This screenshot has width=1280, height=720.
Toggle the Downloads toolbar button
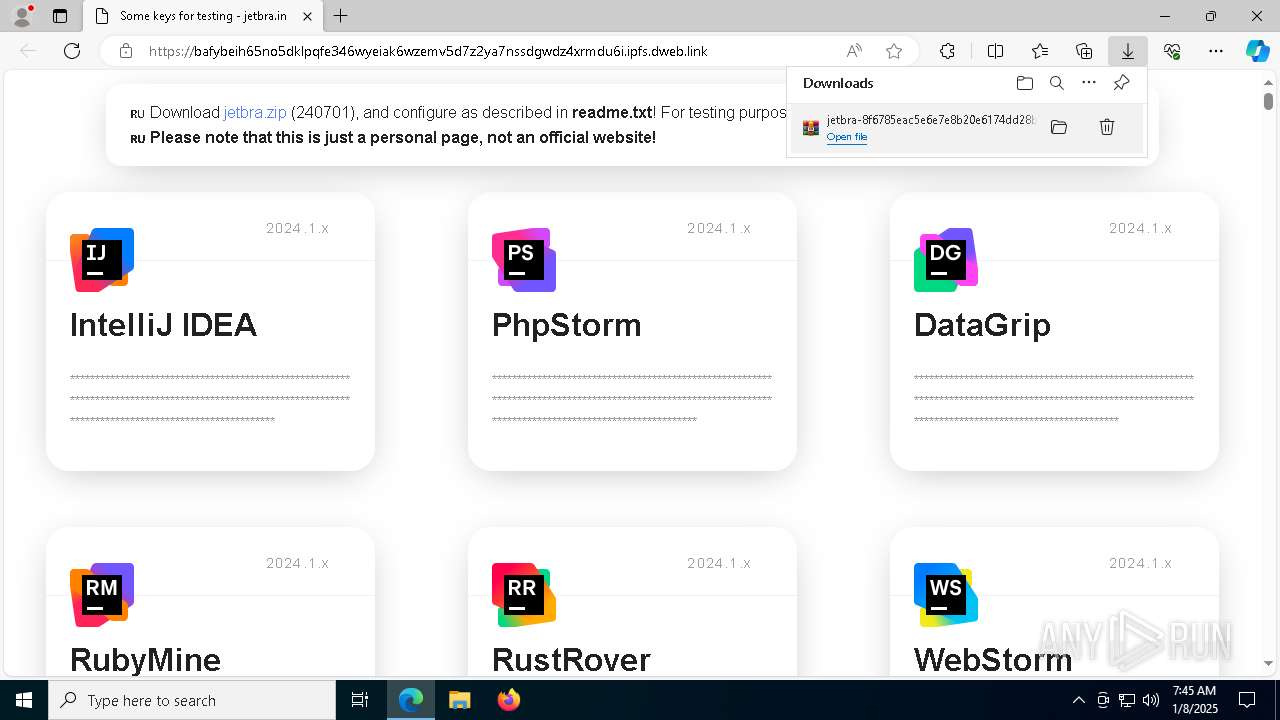coord(1128,51)
